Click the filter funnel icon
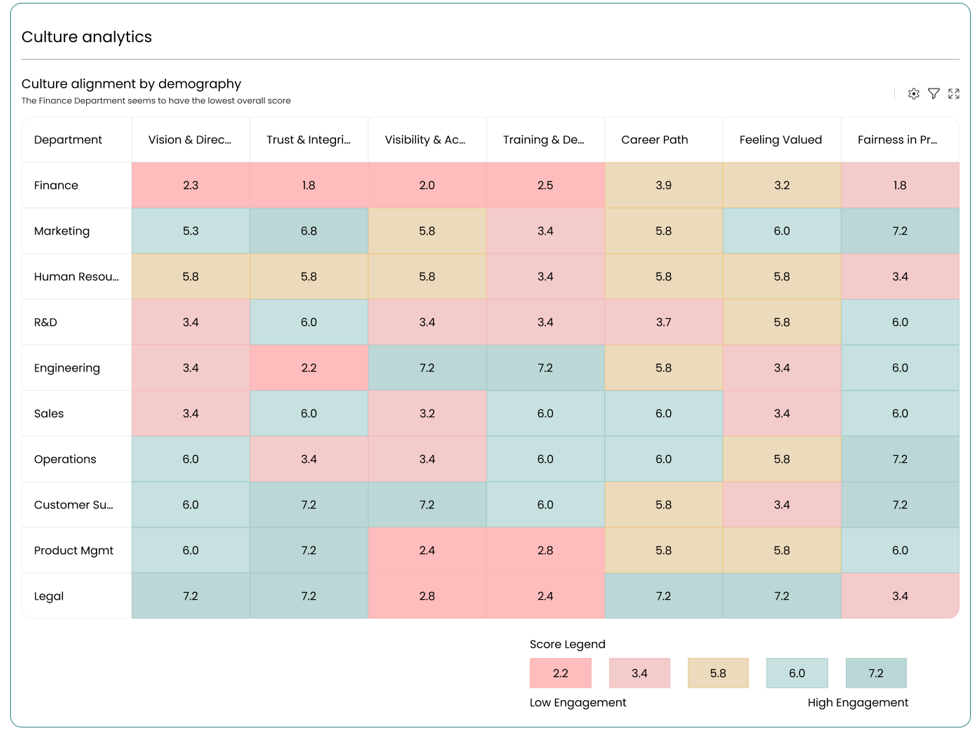Viewport: 980px width, 744px height. (934, 94)
